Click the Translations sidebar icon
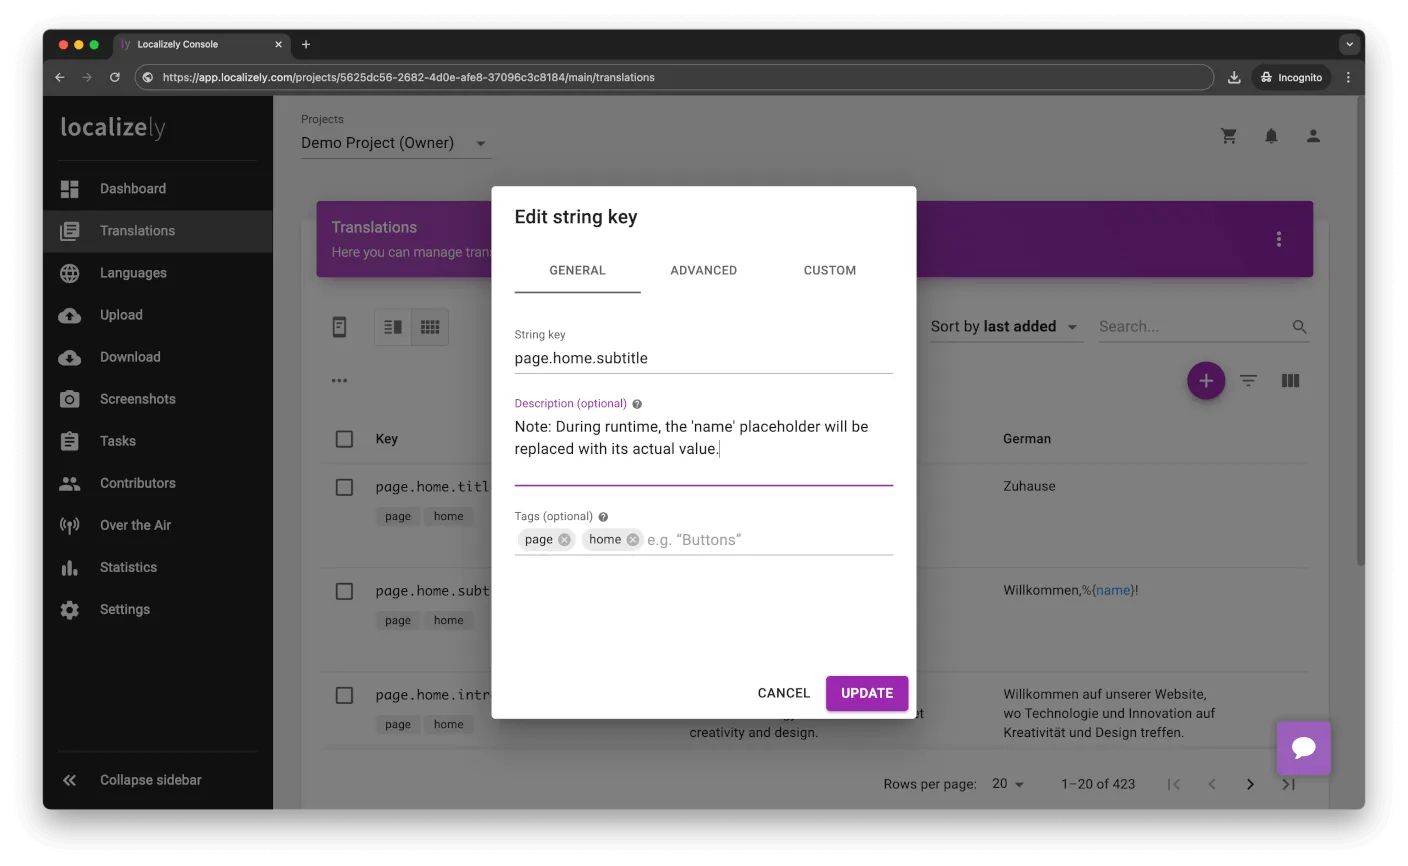The height and width of the screenshot is (866, 1408). [69, 231]
